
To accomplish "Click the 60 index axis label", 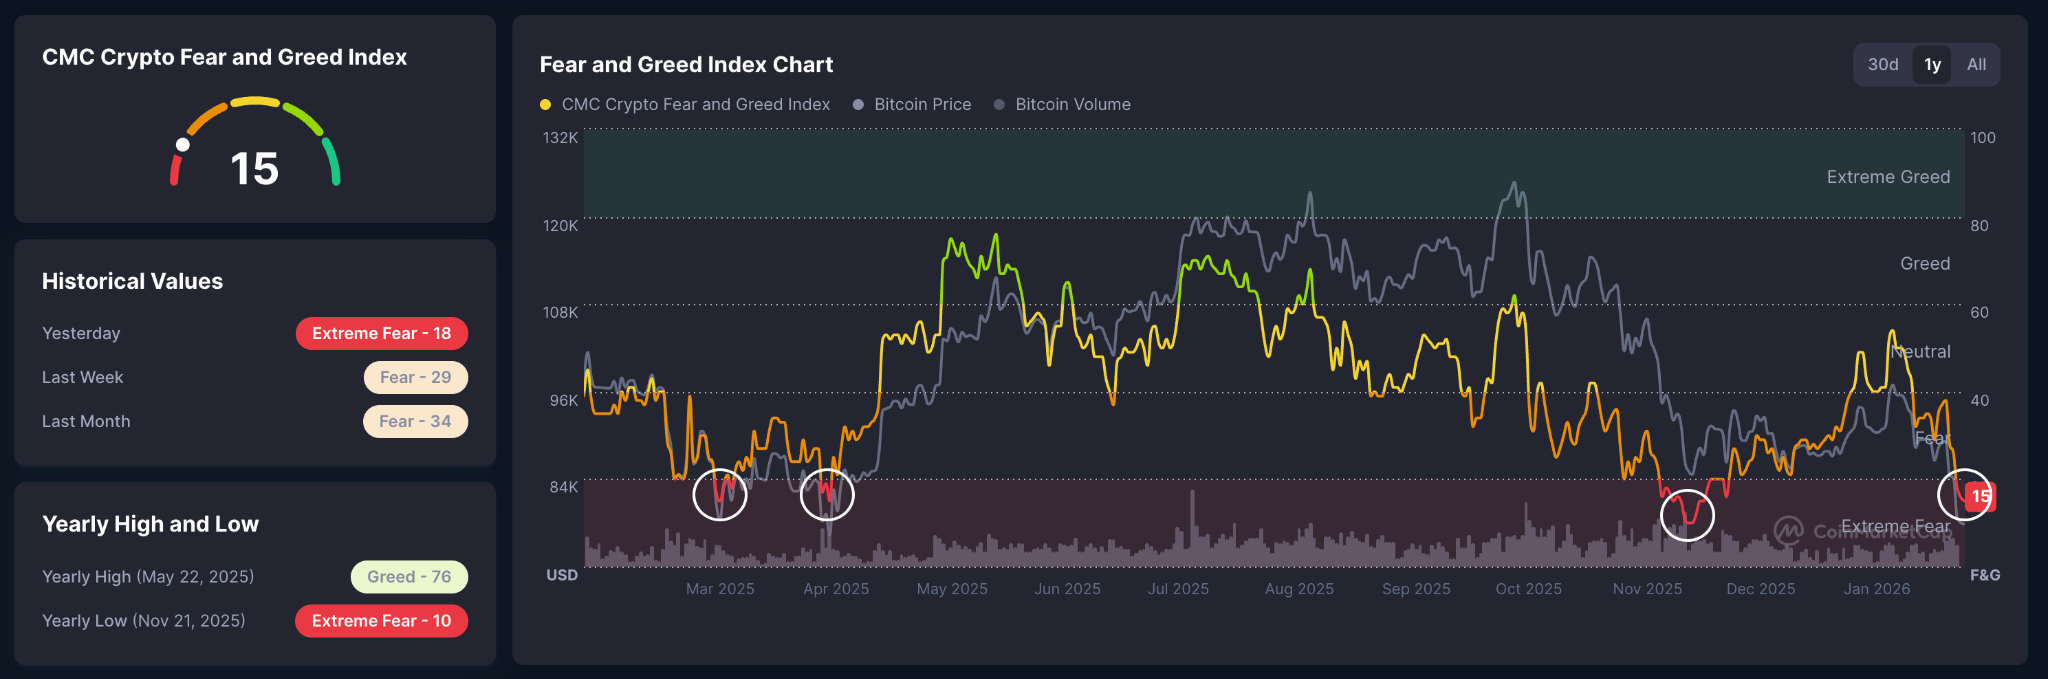I will [x=1979, y=313].
